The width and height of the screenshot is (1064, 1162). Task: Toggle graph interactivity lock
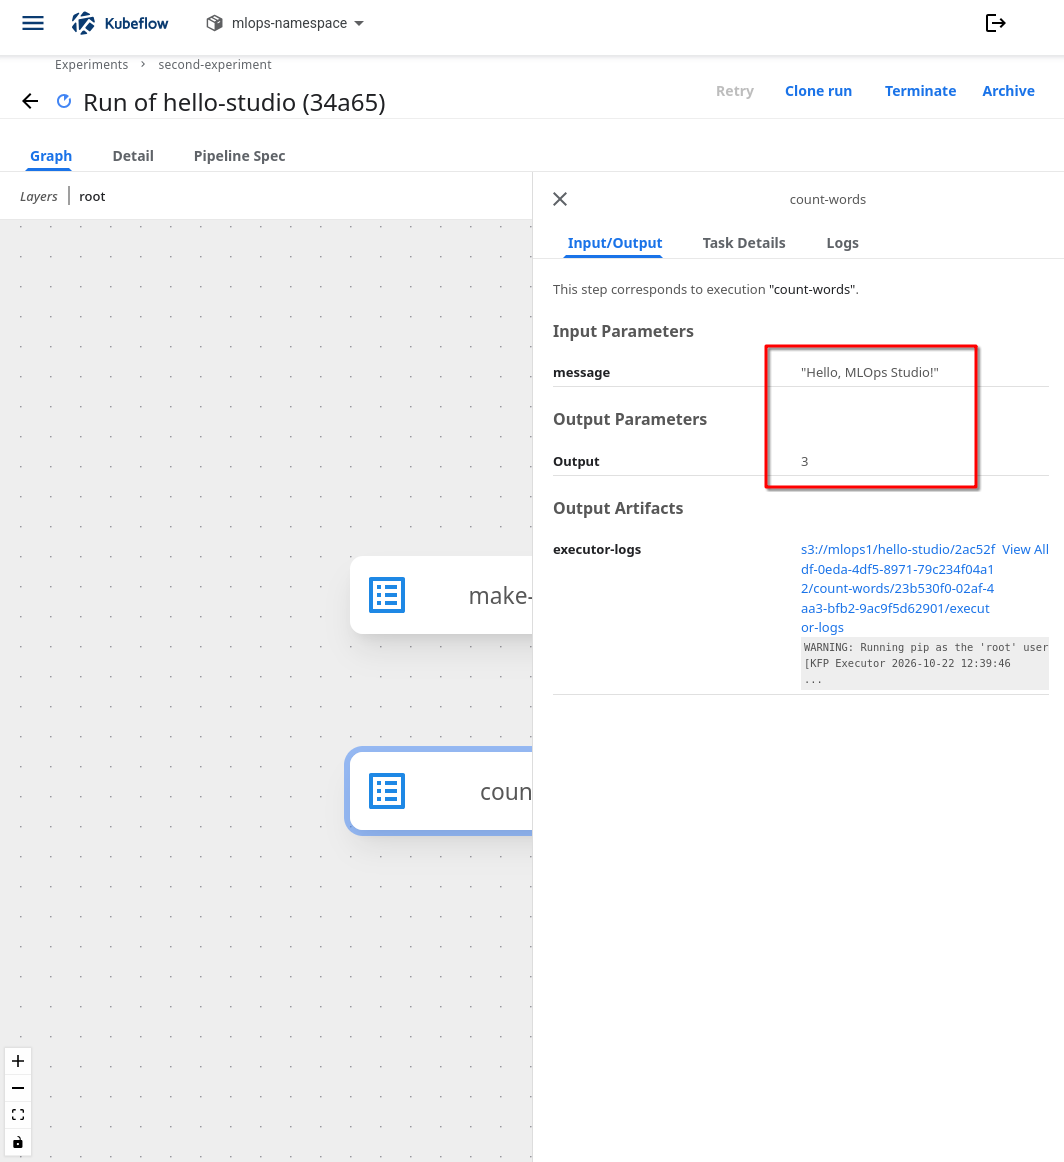click(x=18, y=1142)
